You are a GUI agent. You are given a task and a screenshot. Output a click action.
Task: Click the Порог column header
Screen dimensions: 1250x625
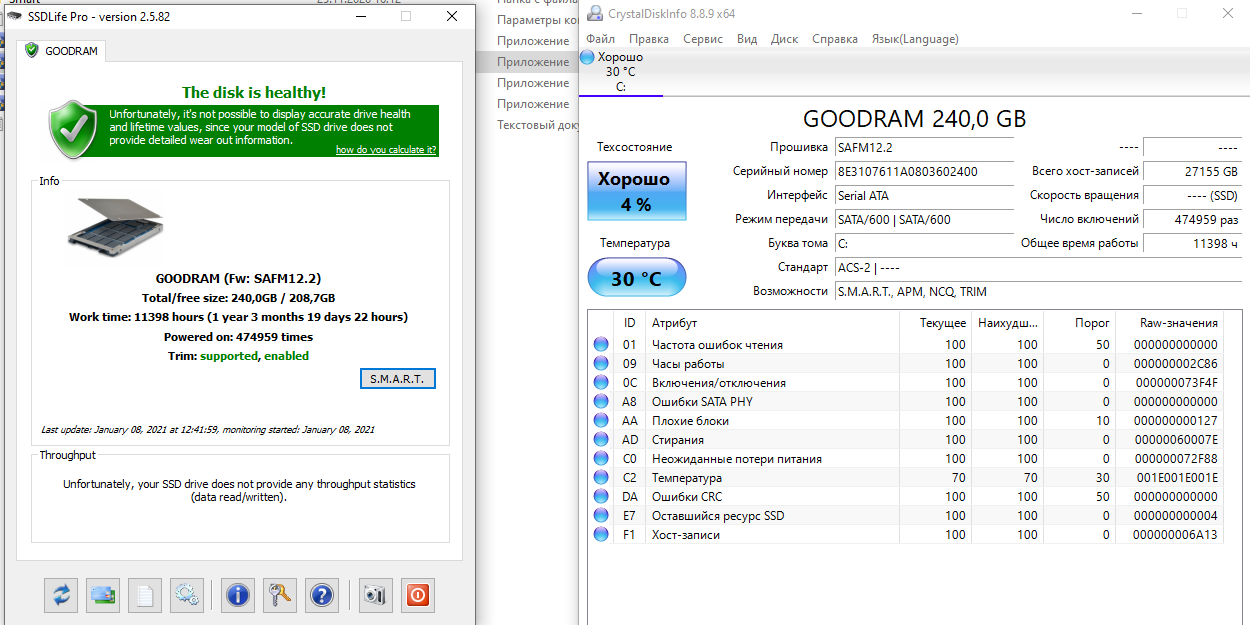pos(1080,323)
